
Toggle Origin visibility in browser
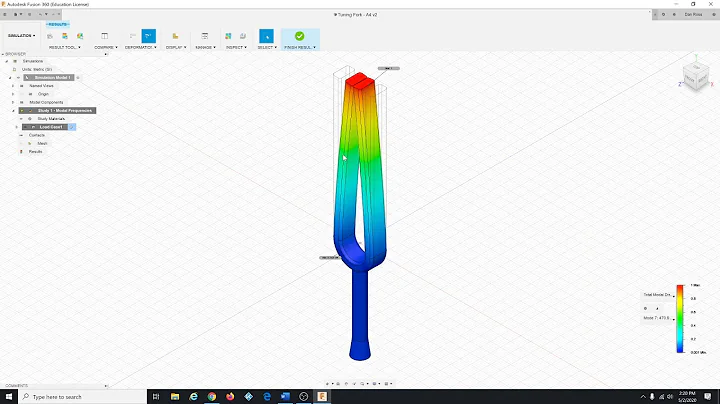point(22,94)
